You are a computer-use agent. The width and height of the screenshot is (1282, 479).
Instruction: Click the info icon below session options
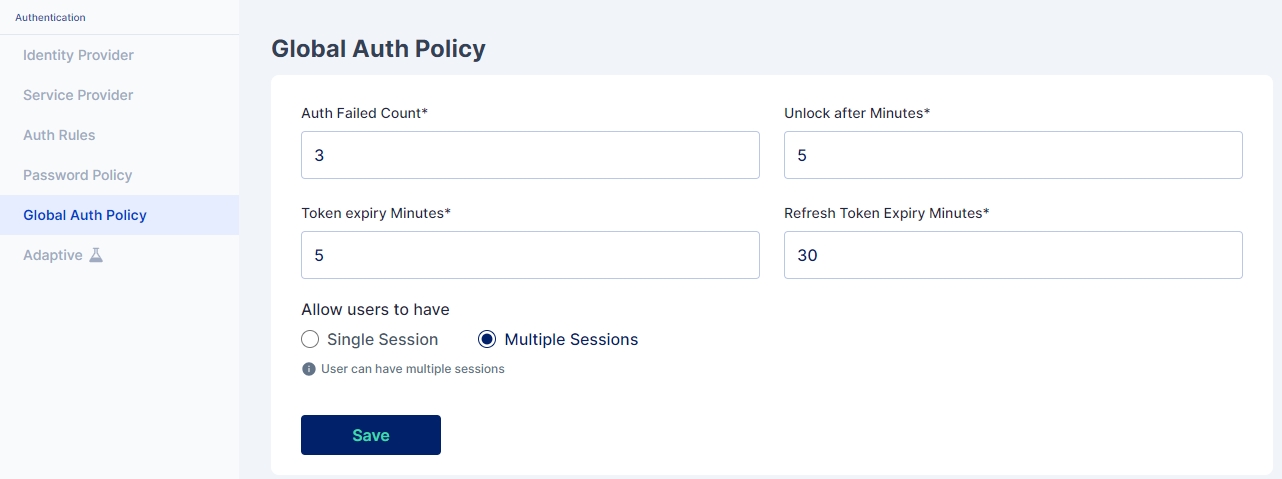[309, 369]
